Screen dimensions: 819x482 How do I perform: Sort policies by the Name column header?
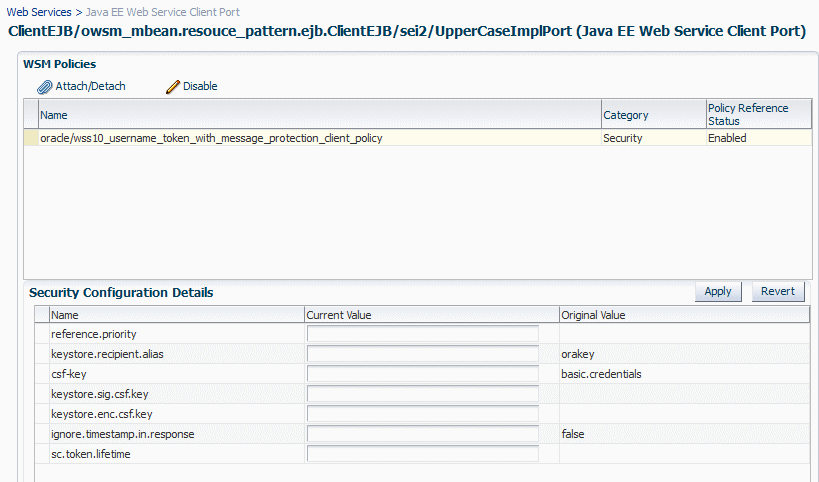[x=320, y=114]
